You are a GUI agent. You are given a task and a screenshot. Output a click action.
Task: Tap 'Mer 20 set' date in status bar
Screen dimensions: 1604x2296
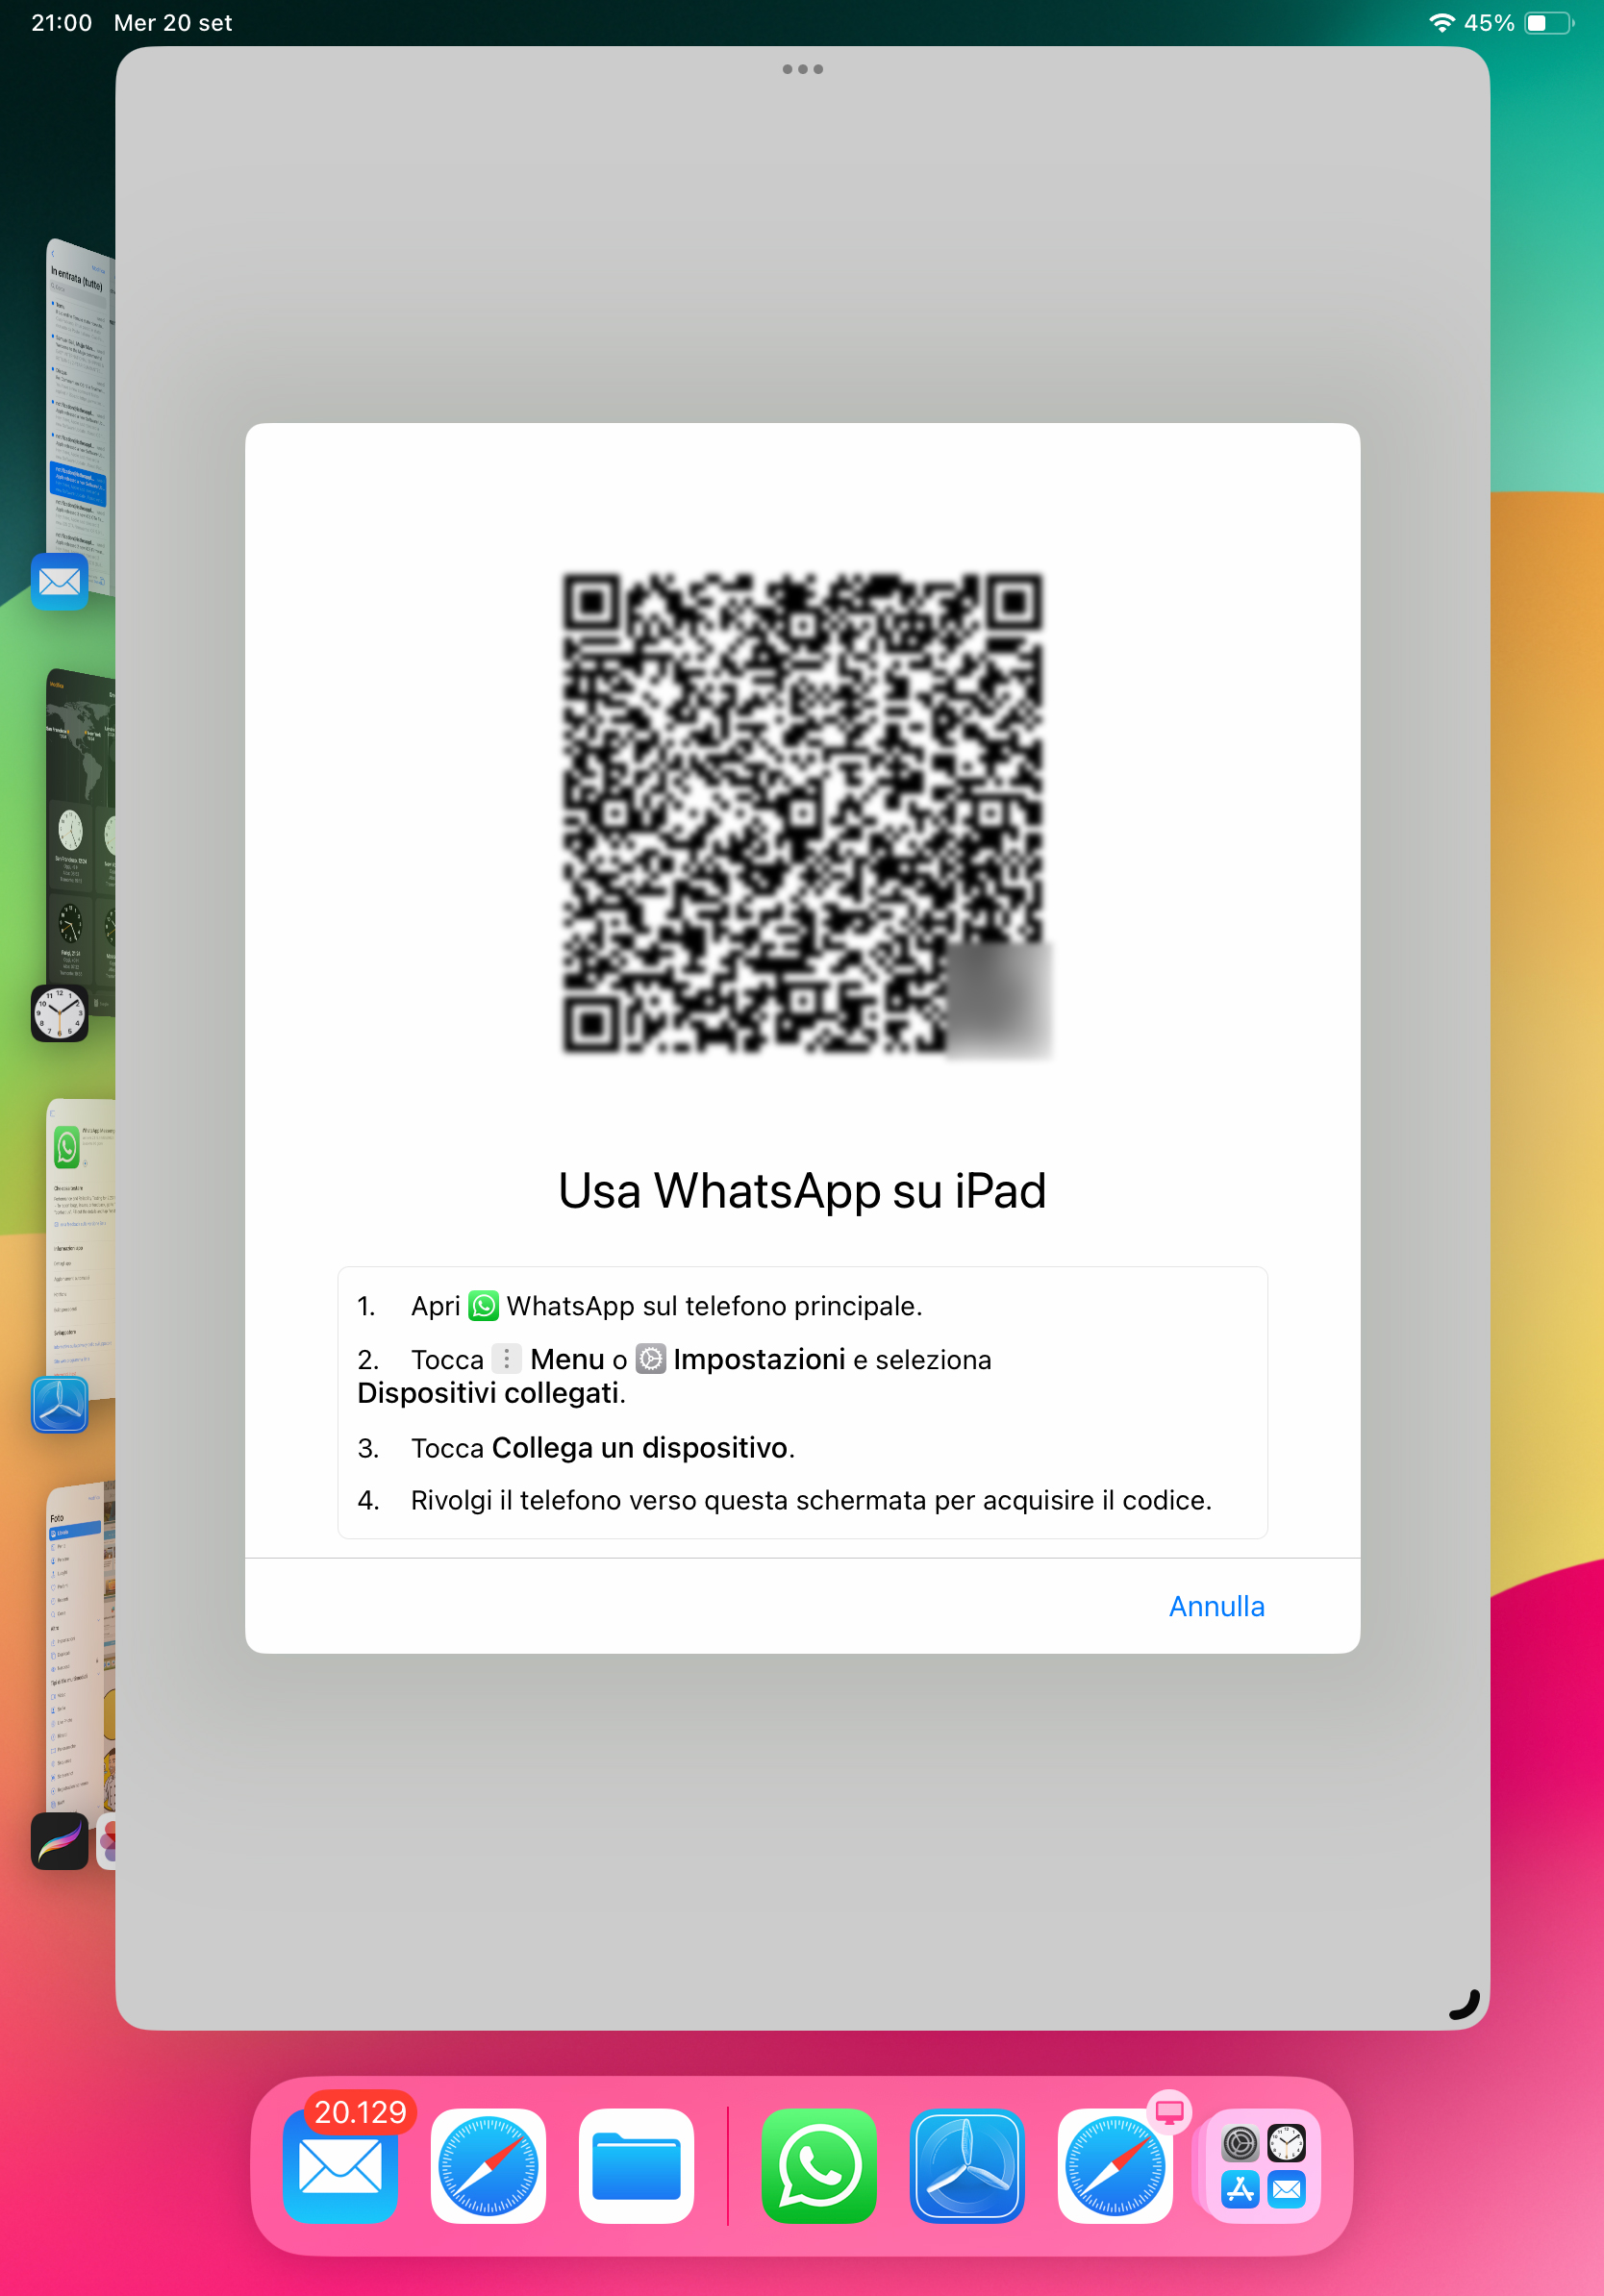pos(173,22)
